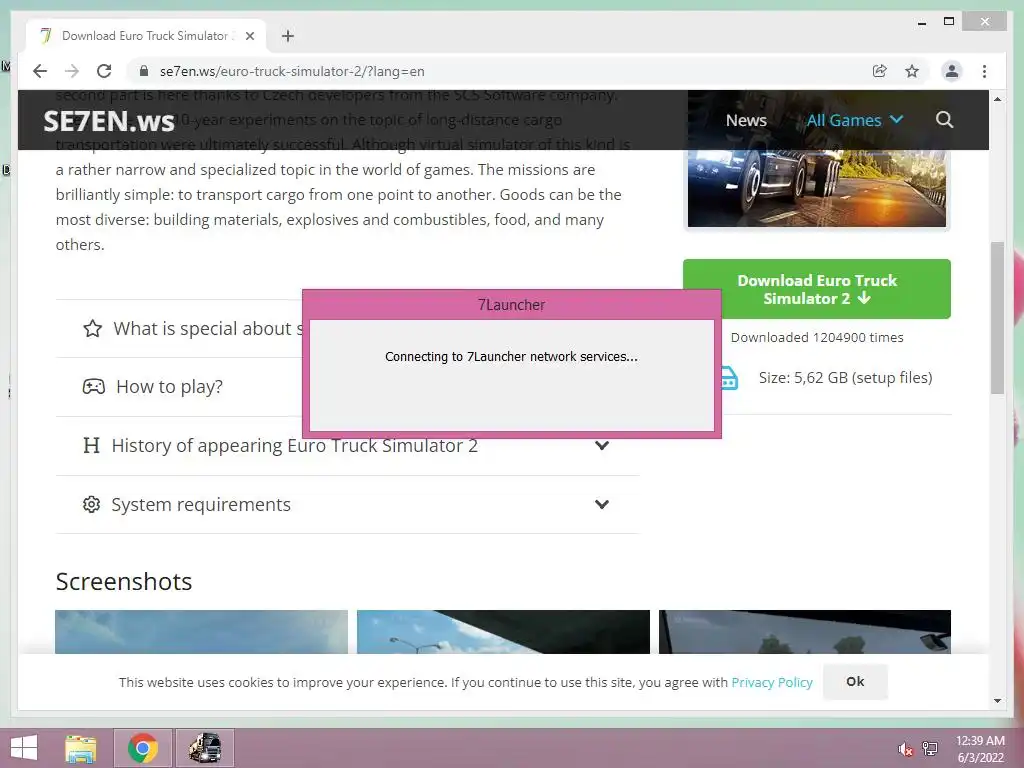Open the third screenshot thumbnail
Image resolution: width=1024 pixels, height=768 pixels.
tap(805, 632)
